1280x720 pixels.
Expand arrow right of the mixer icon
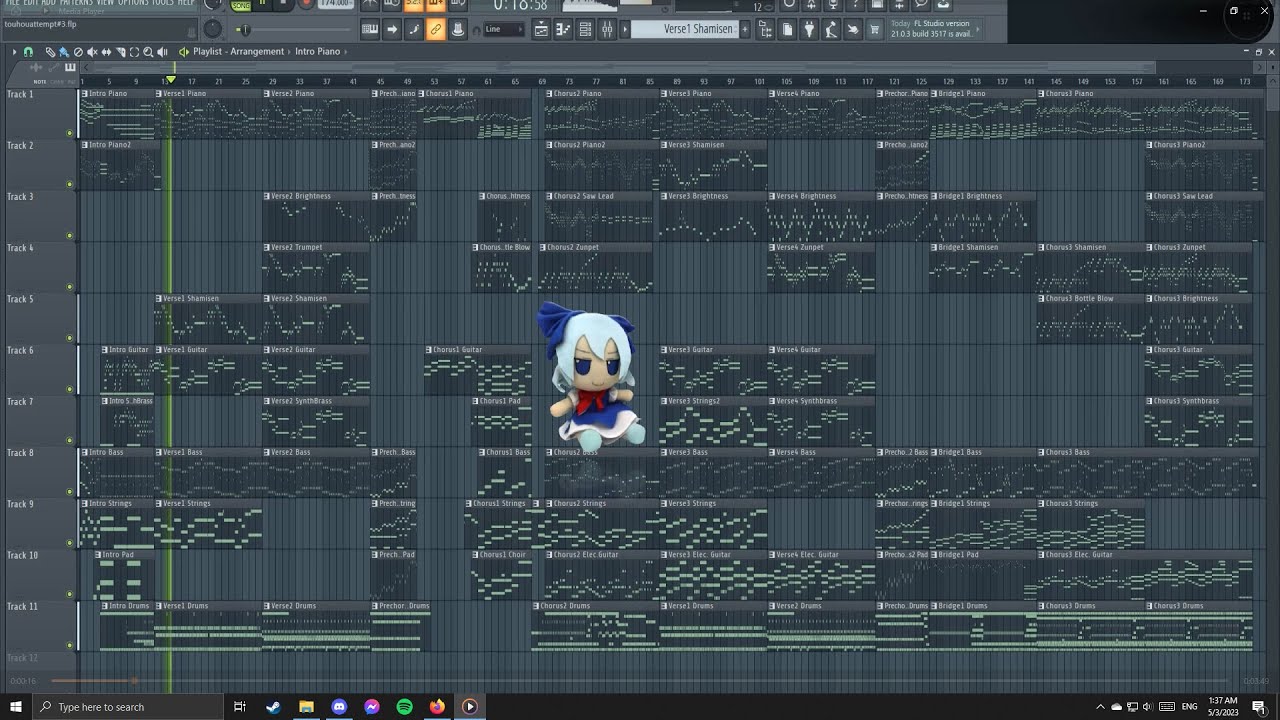[x=625, y=29]
